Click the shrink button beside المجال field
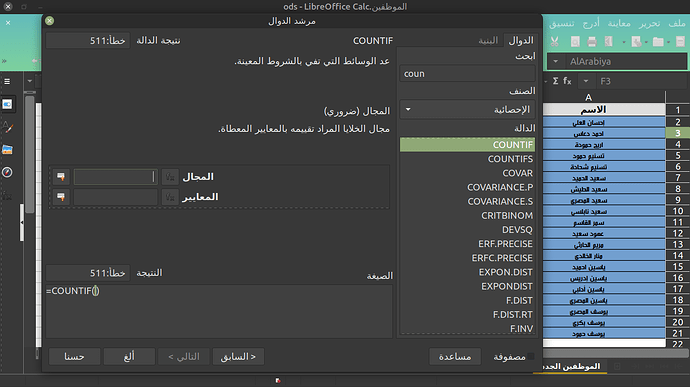 tap(61, 177)
